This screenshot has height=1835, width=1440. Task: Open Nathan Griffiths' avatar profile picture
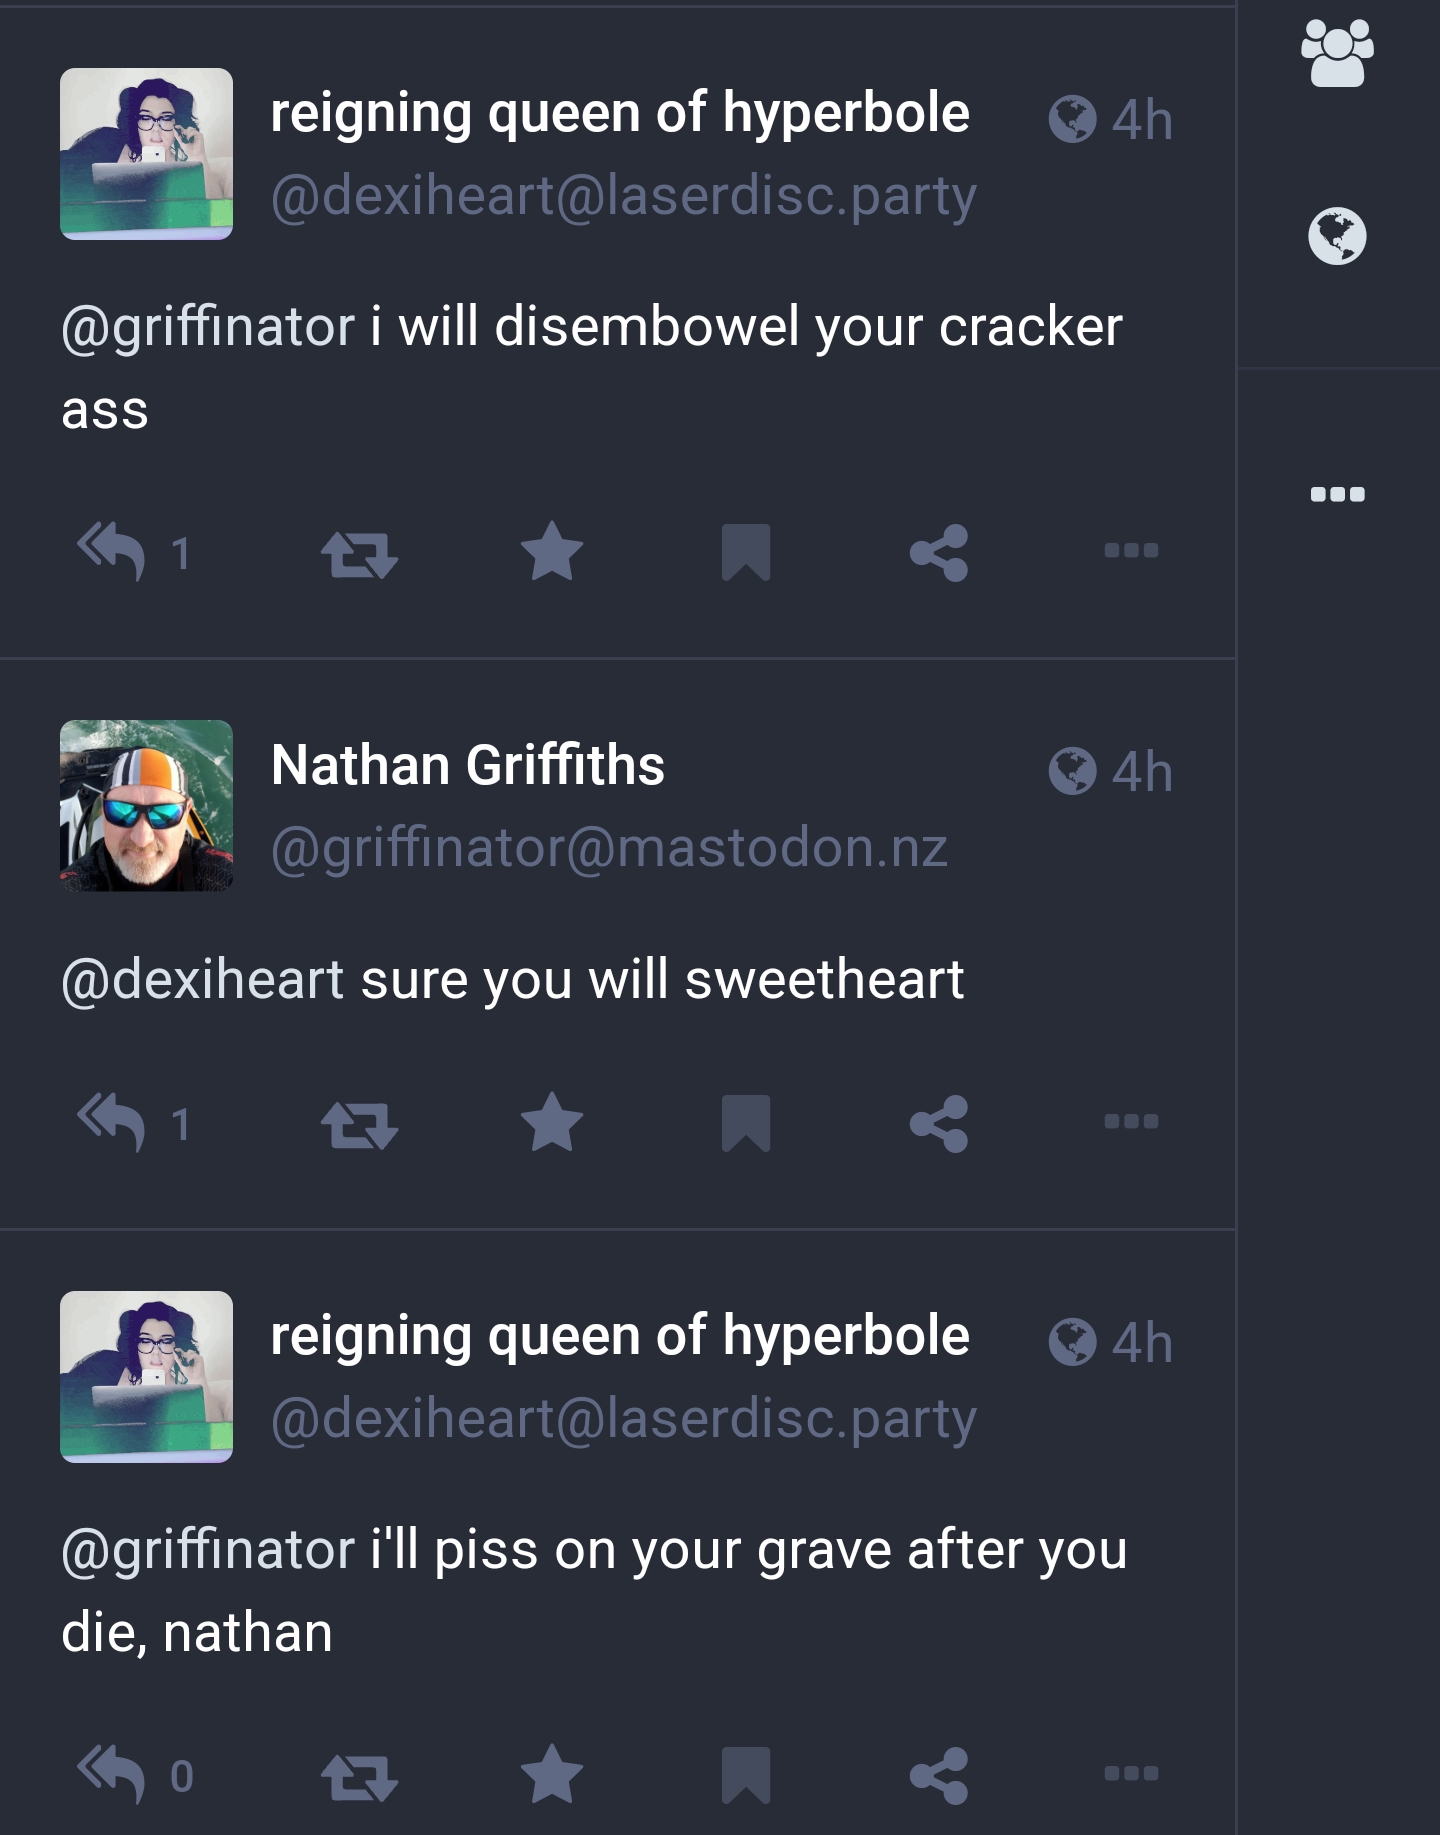(x=146, y=806)
